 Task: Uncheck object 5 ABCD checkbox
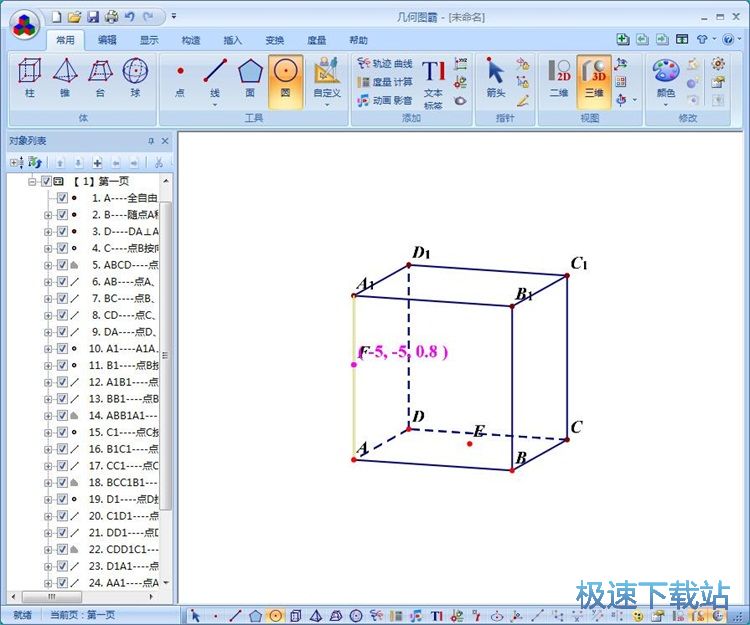pos(62,265)
